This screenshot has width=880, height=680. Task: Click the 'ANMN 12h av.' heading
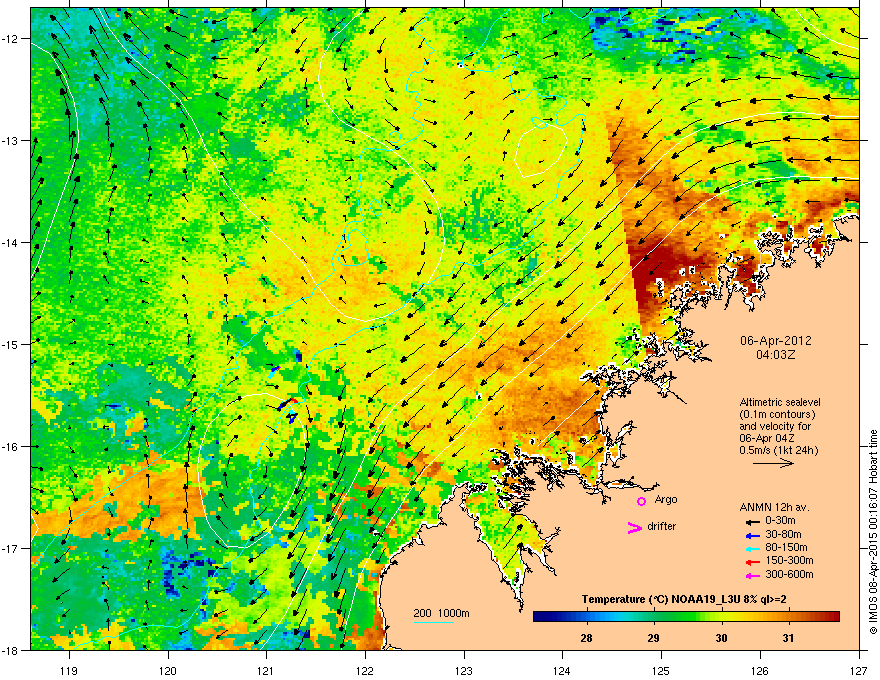tap(774, 507)
